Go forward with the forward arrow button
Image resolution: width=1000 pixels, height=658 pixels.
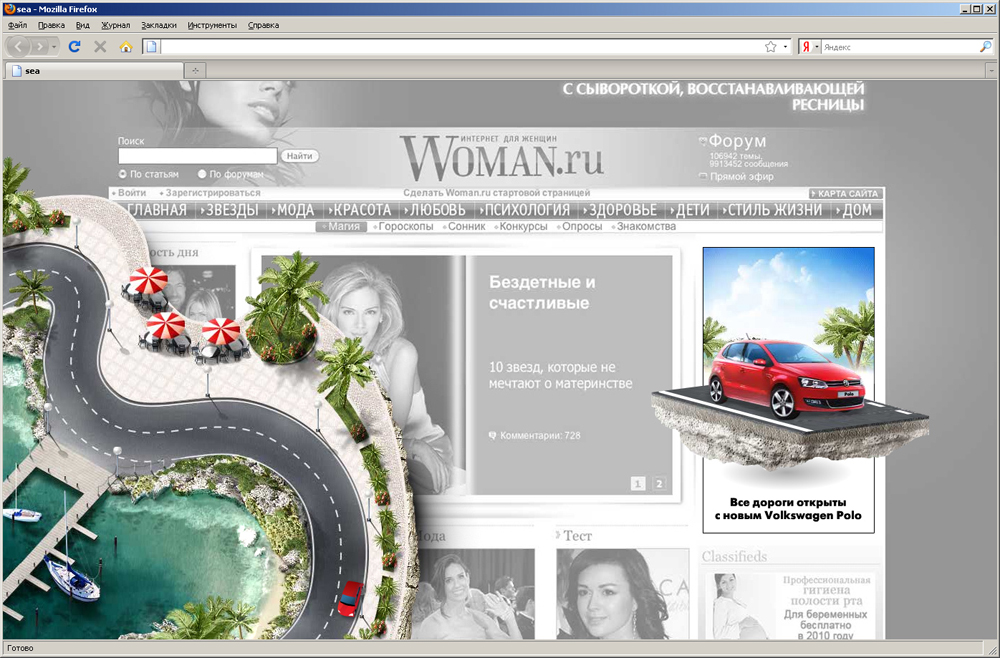tap(39, 47)
